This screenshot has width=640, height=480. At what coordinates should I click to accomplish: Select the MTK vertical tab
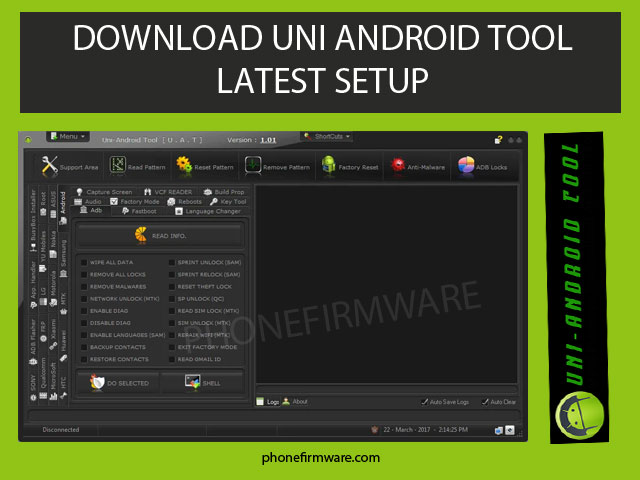tap(63, 303)
